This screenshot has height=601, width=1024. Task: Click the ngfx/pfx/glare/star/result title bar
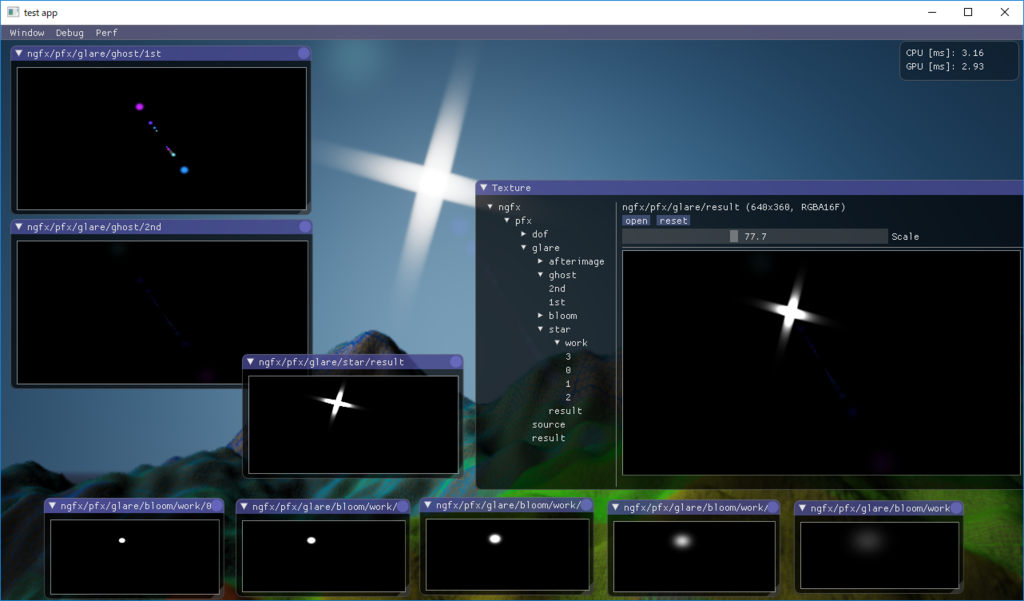[x=353, y=362]
